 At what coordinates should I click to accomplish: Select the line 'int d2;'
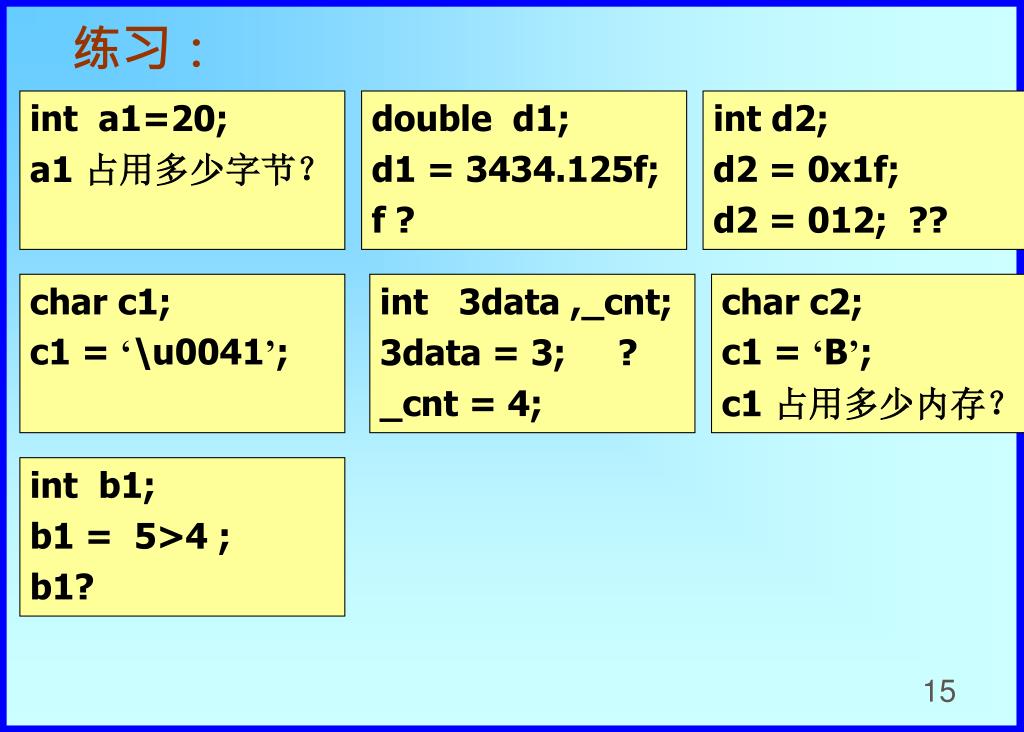pos(771,119)
